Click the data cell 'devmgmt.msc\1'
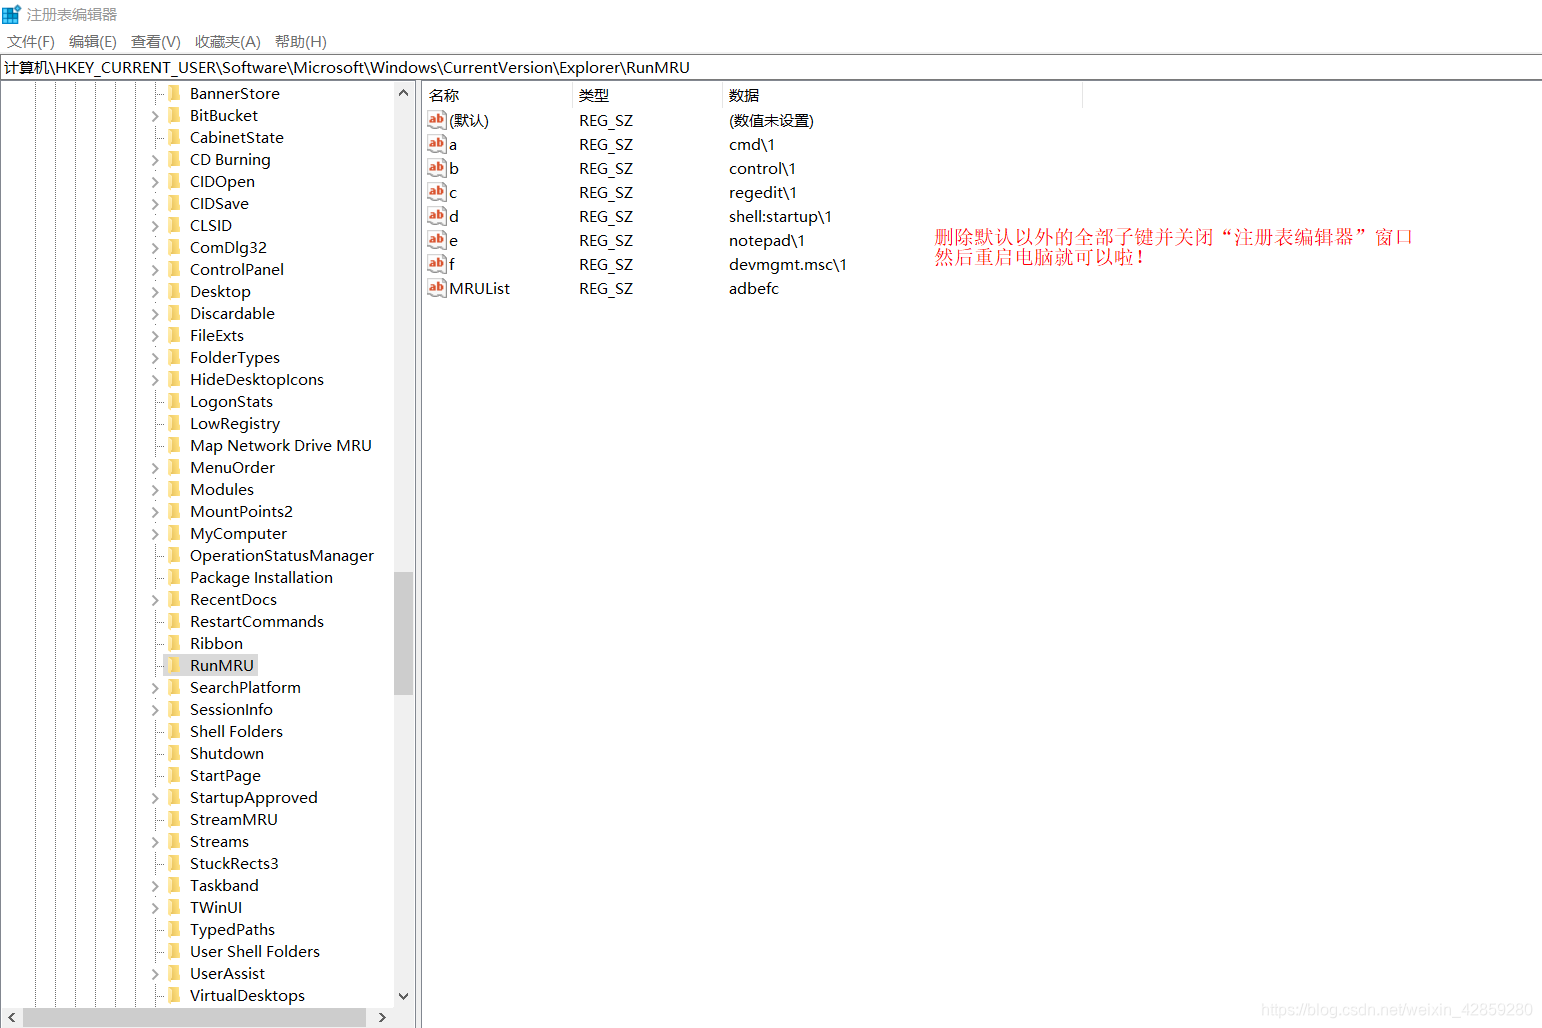This screenshot has height=1028, width=1542. pyautogui.click(x=788, y=264)
